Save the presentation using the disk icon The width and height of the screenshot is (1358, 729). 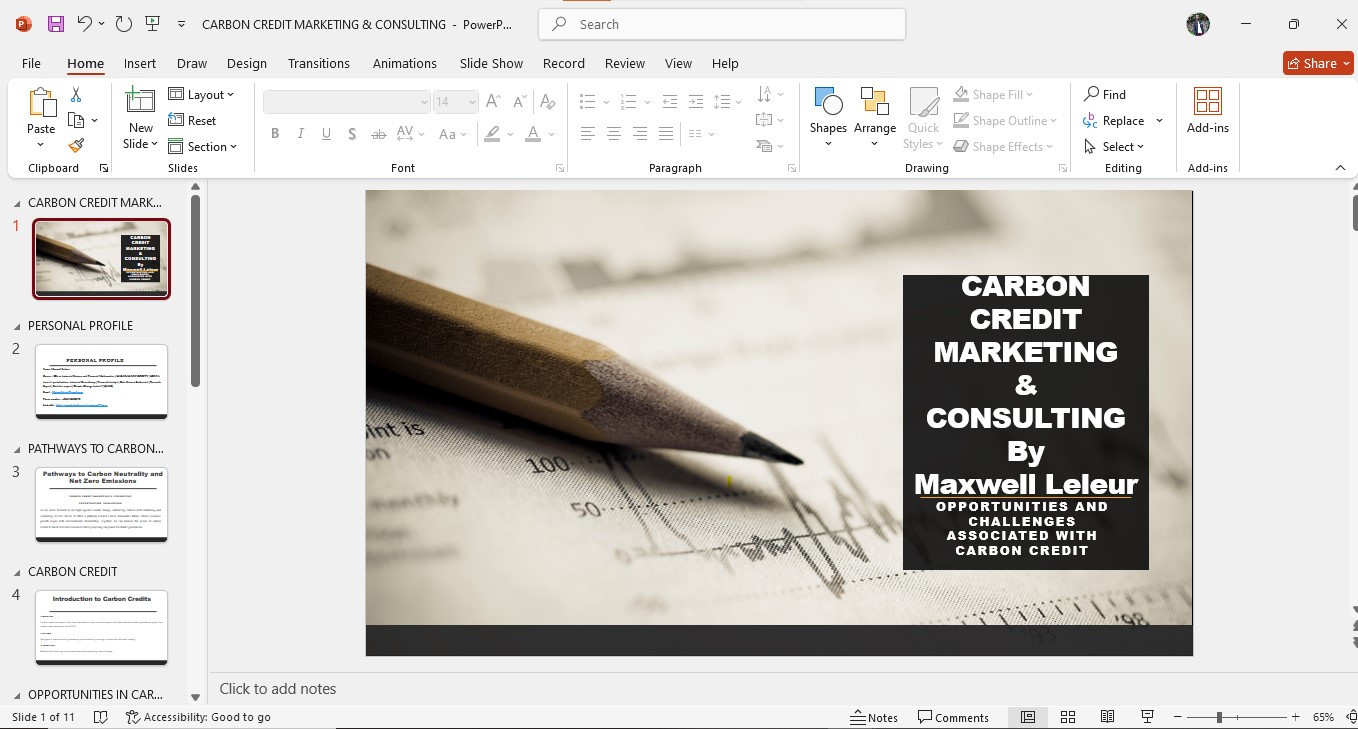56,24
